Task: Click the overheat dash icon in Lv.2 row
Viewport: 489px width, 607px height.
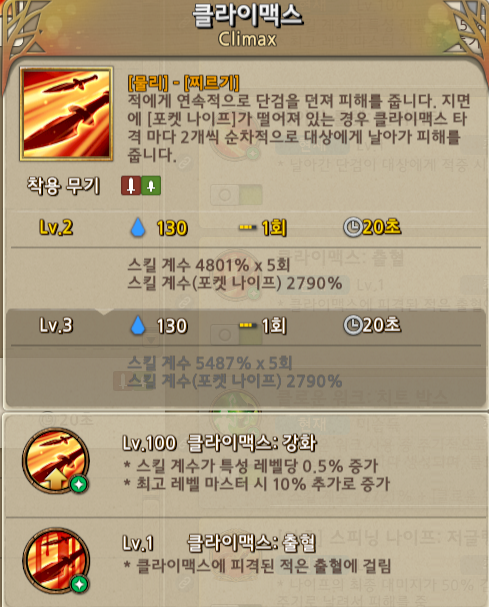Action: coord(247,228)
